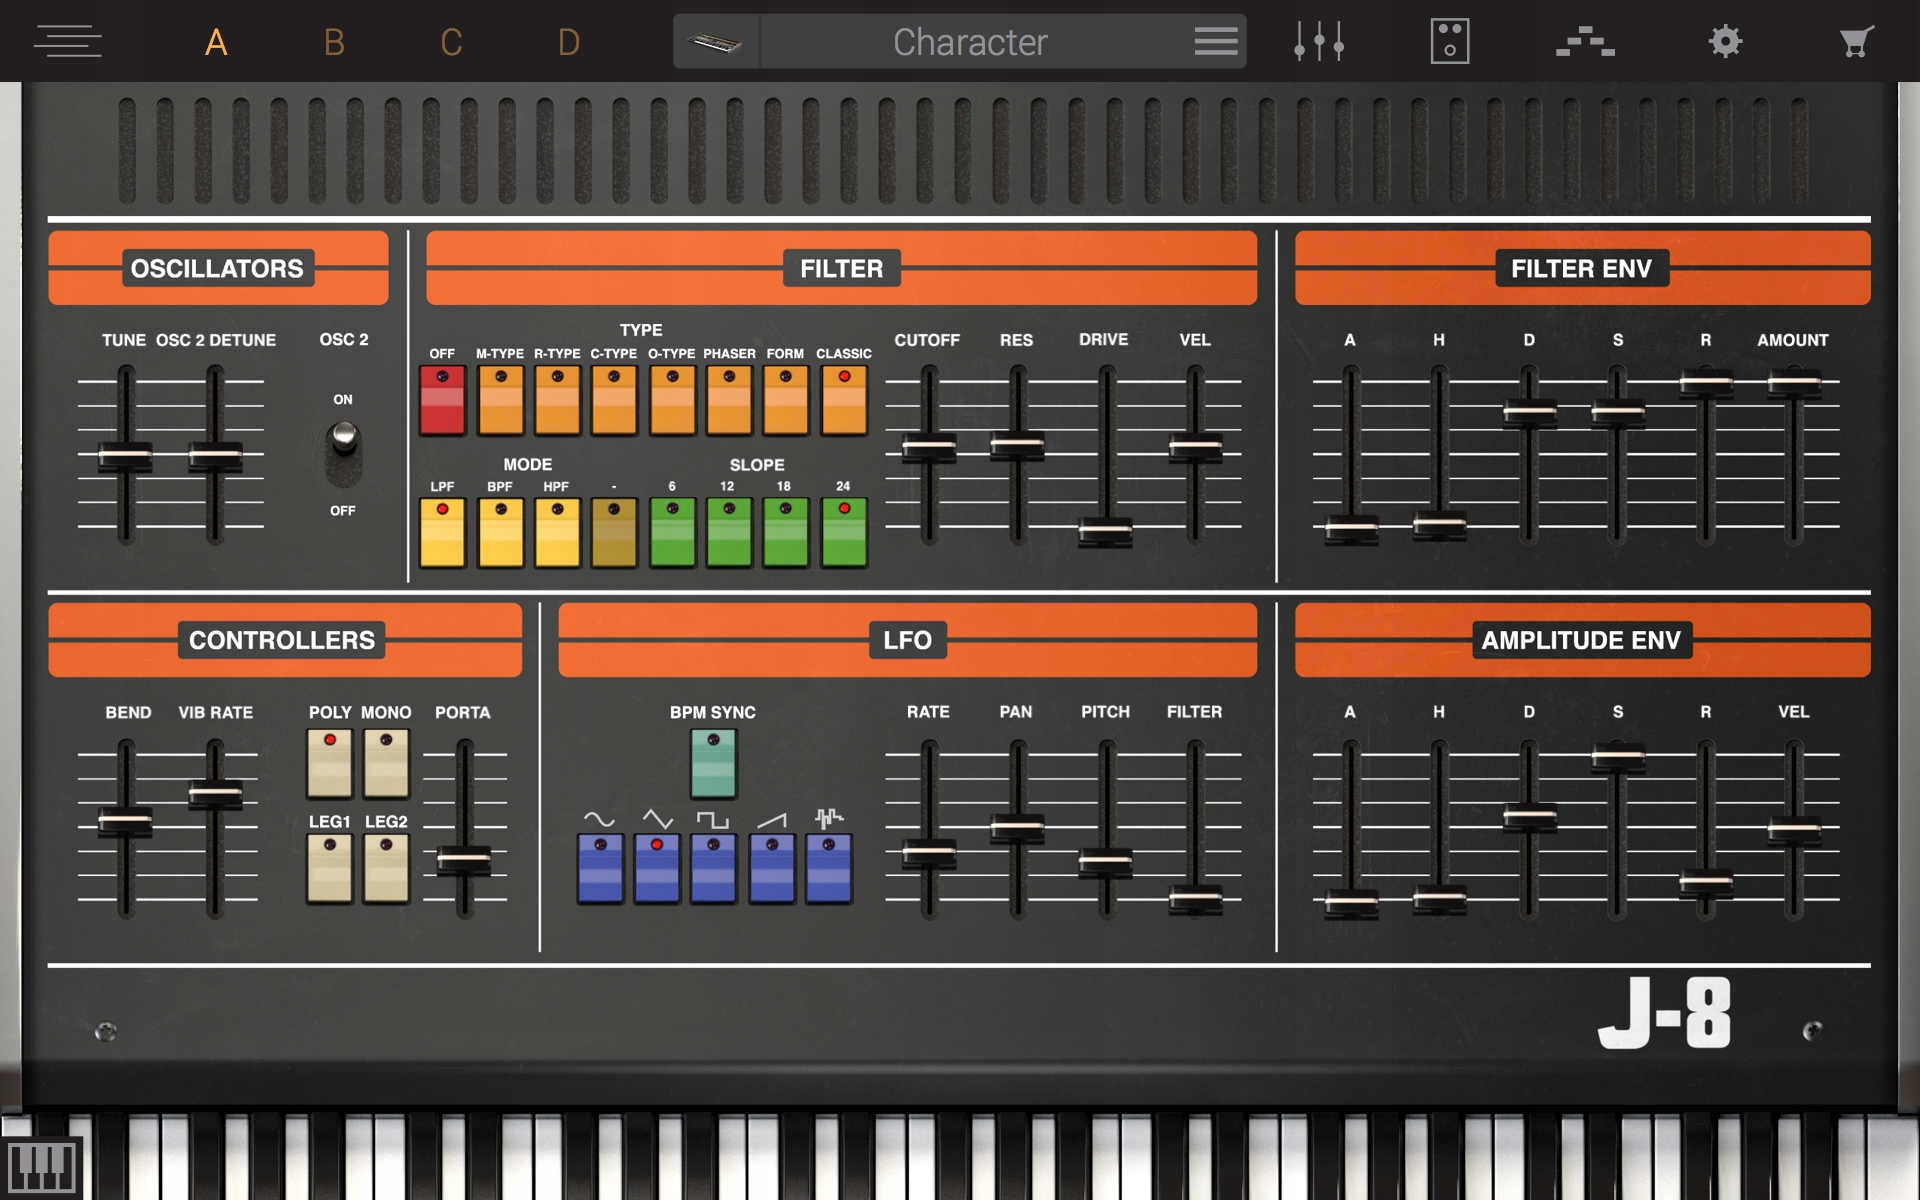Click the CUTOFF slider handle
The image size is (1920, 1200).
pyautogui.click(x=929, y=447)
